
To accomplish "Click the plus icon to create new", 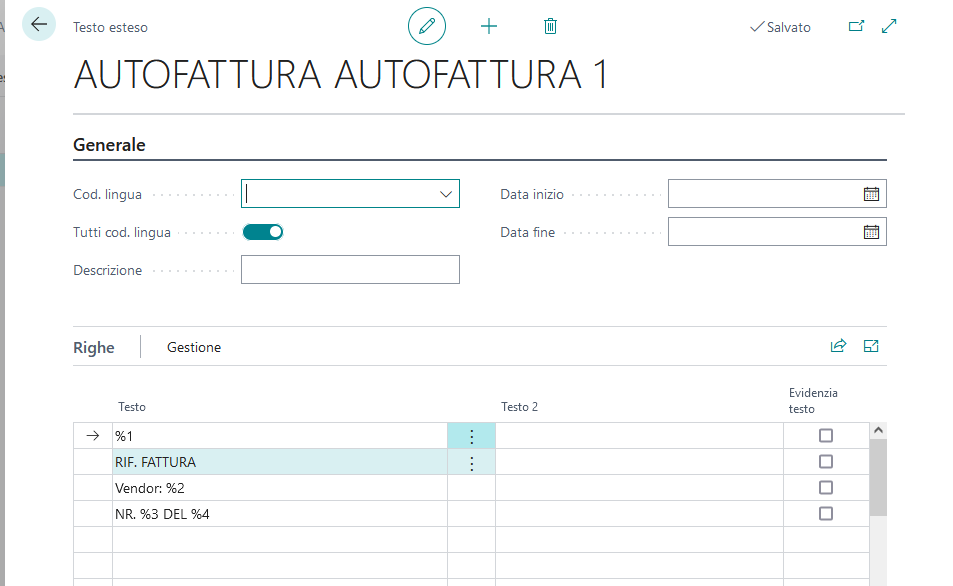I will click(x=489, y=26).
